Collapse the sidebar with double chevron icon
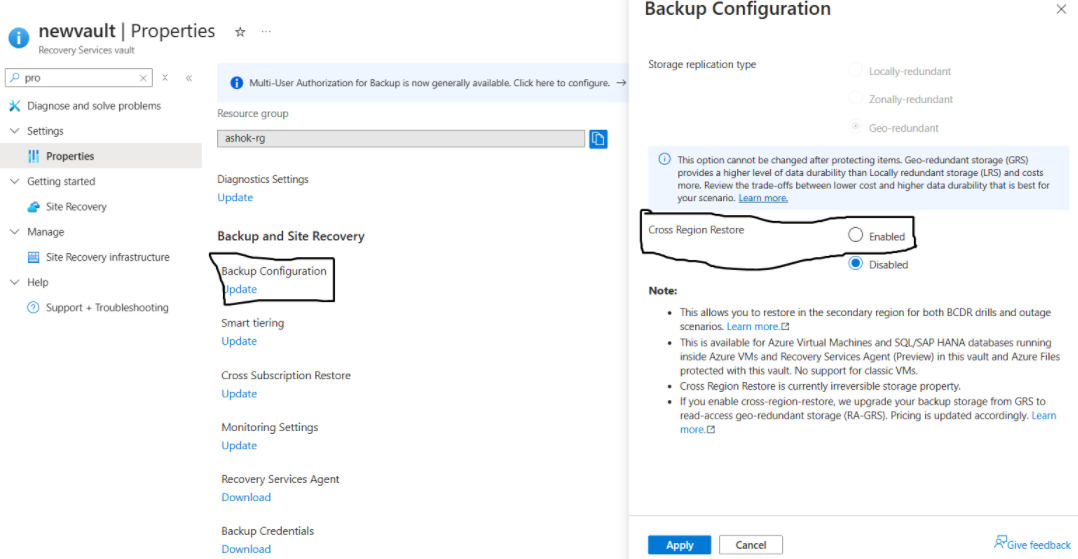This screenshot has height=559, width=1078. 188,78
